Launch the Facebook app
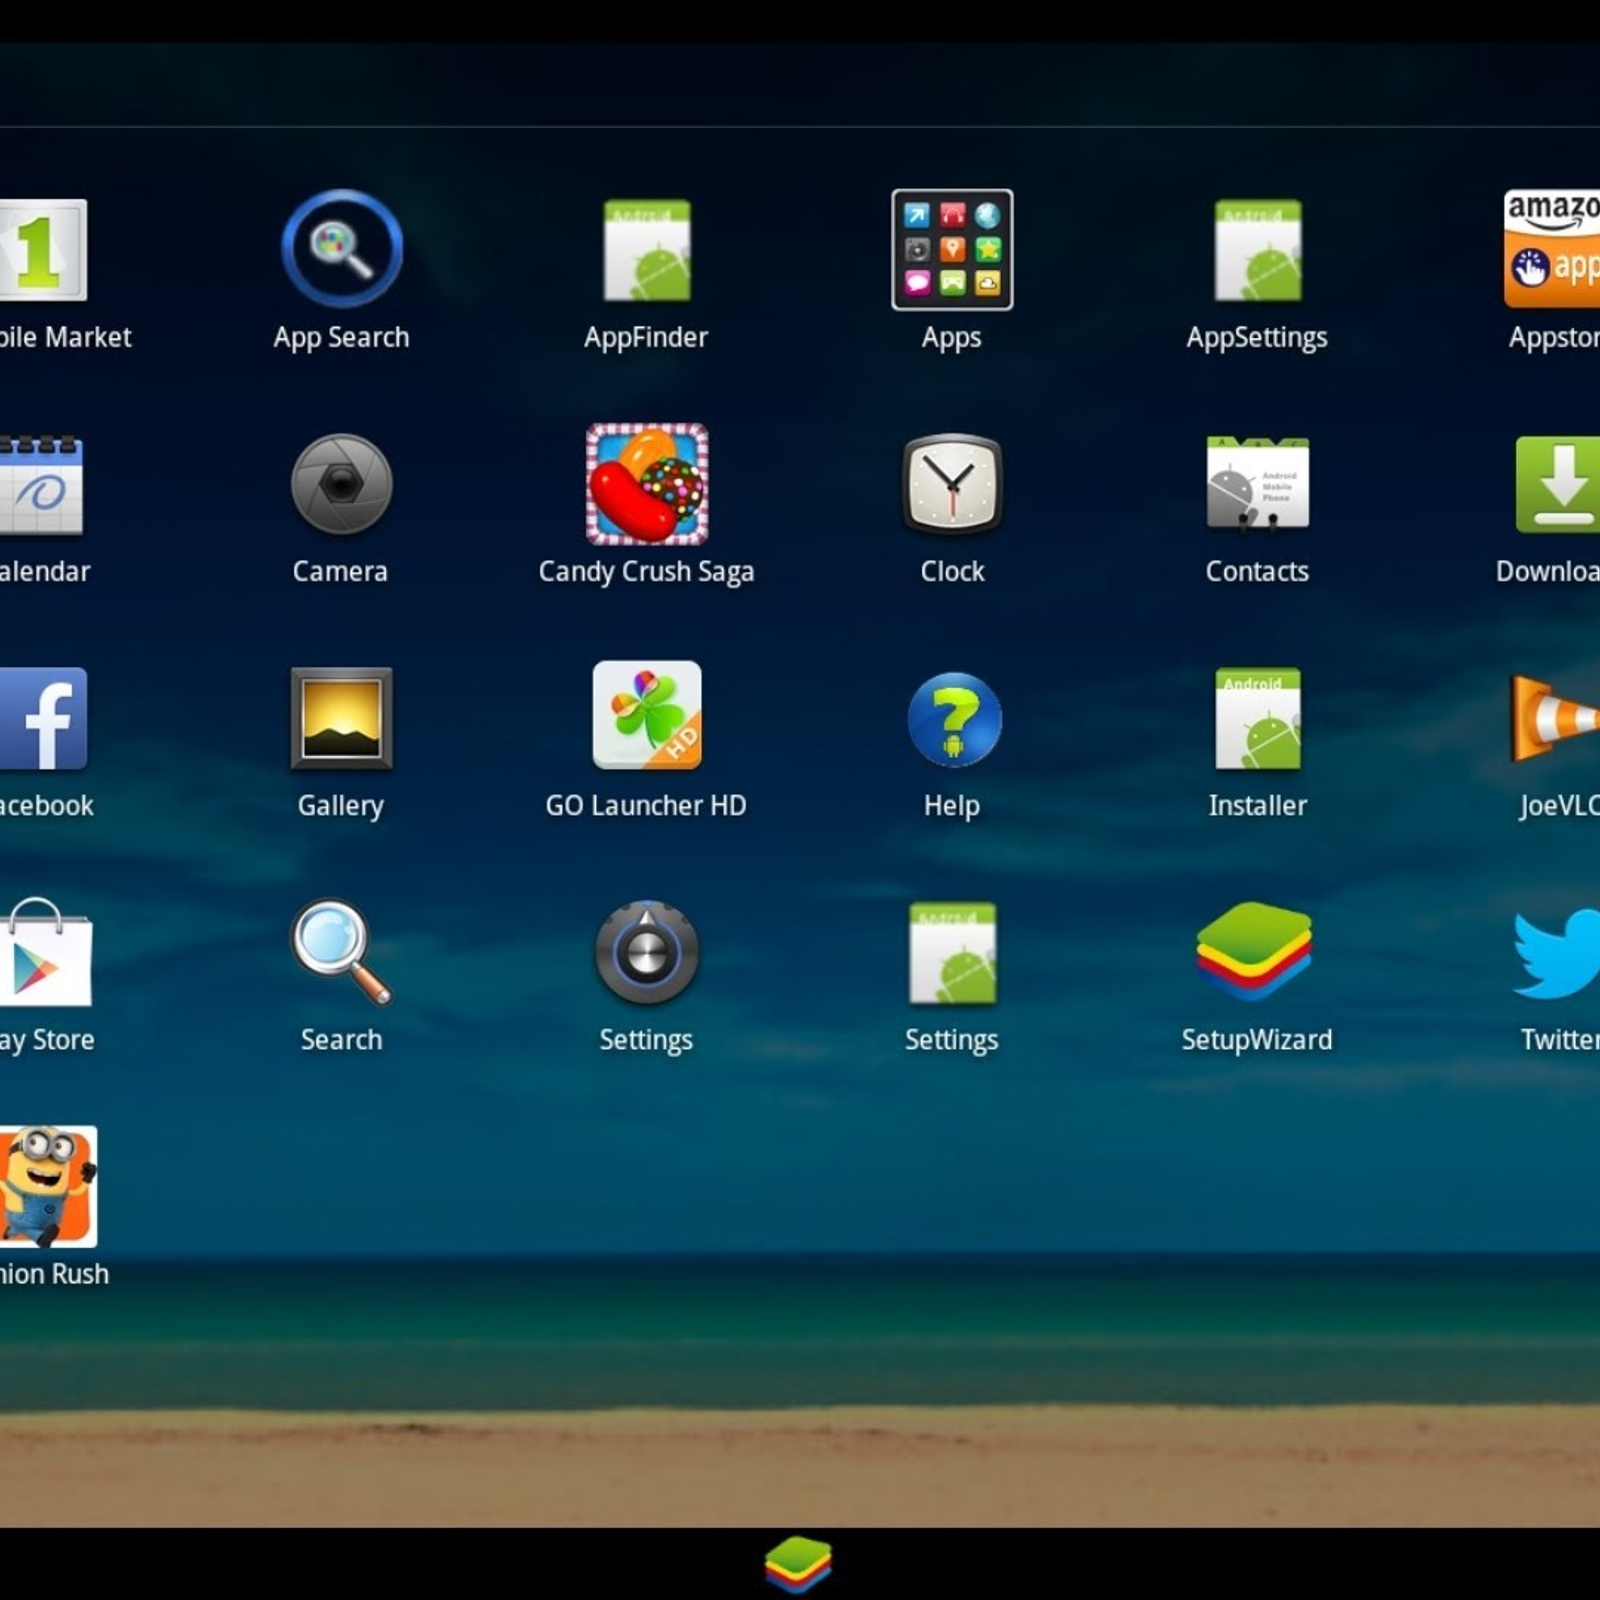Viewport: 1600px width, 1600px height. tap(43, 718)
